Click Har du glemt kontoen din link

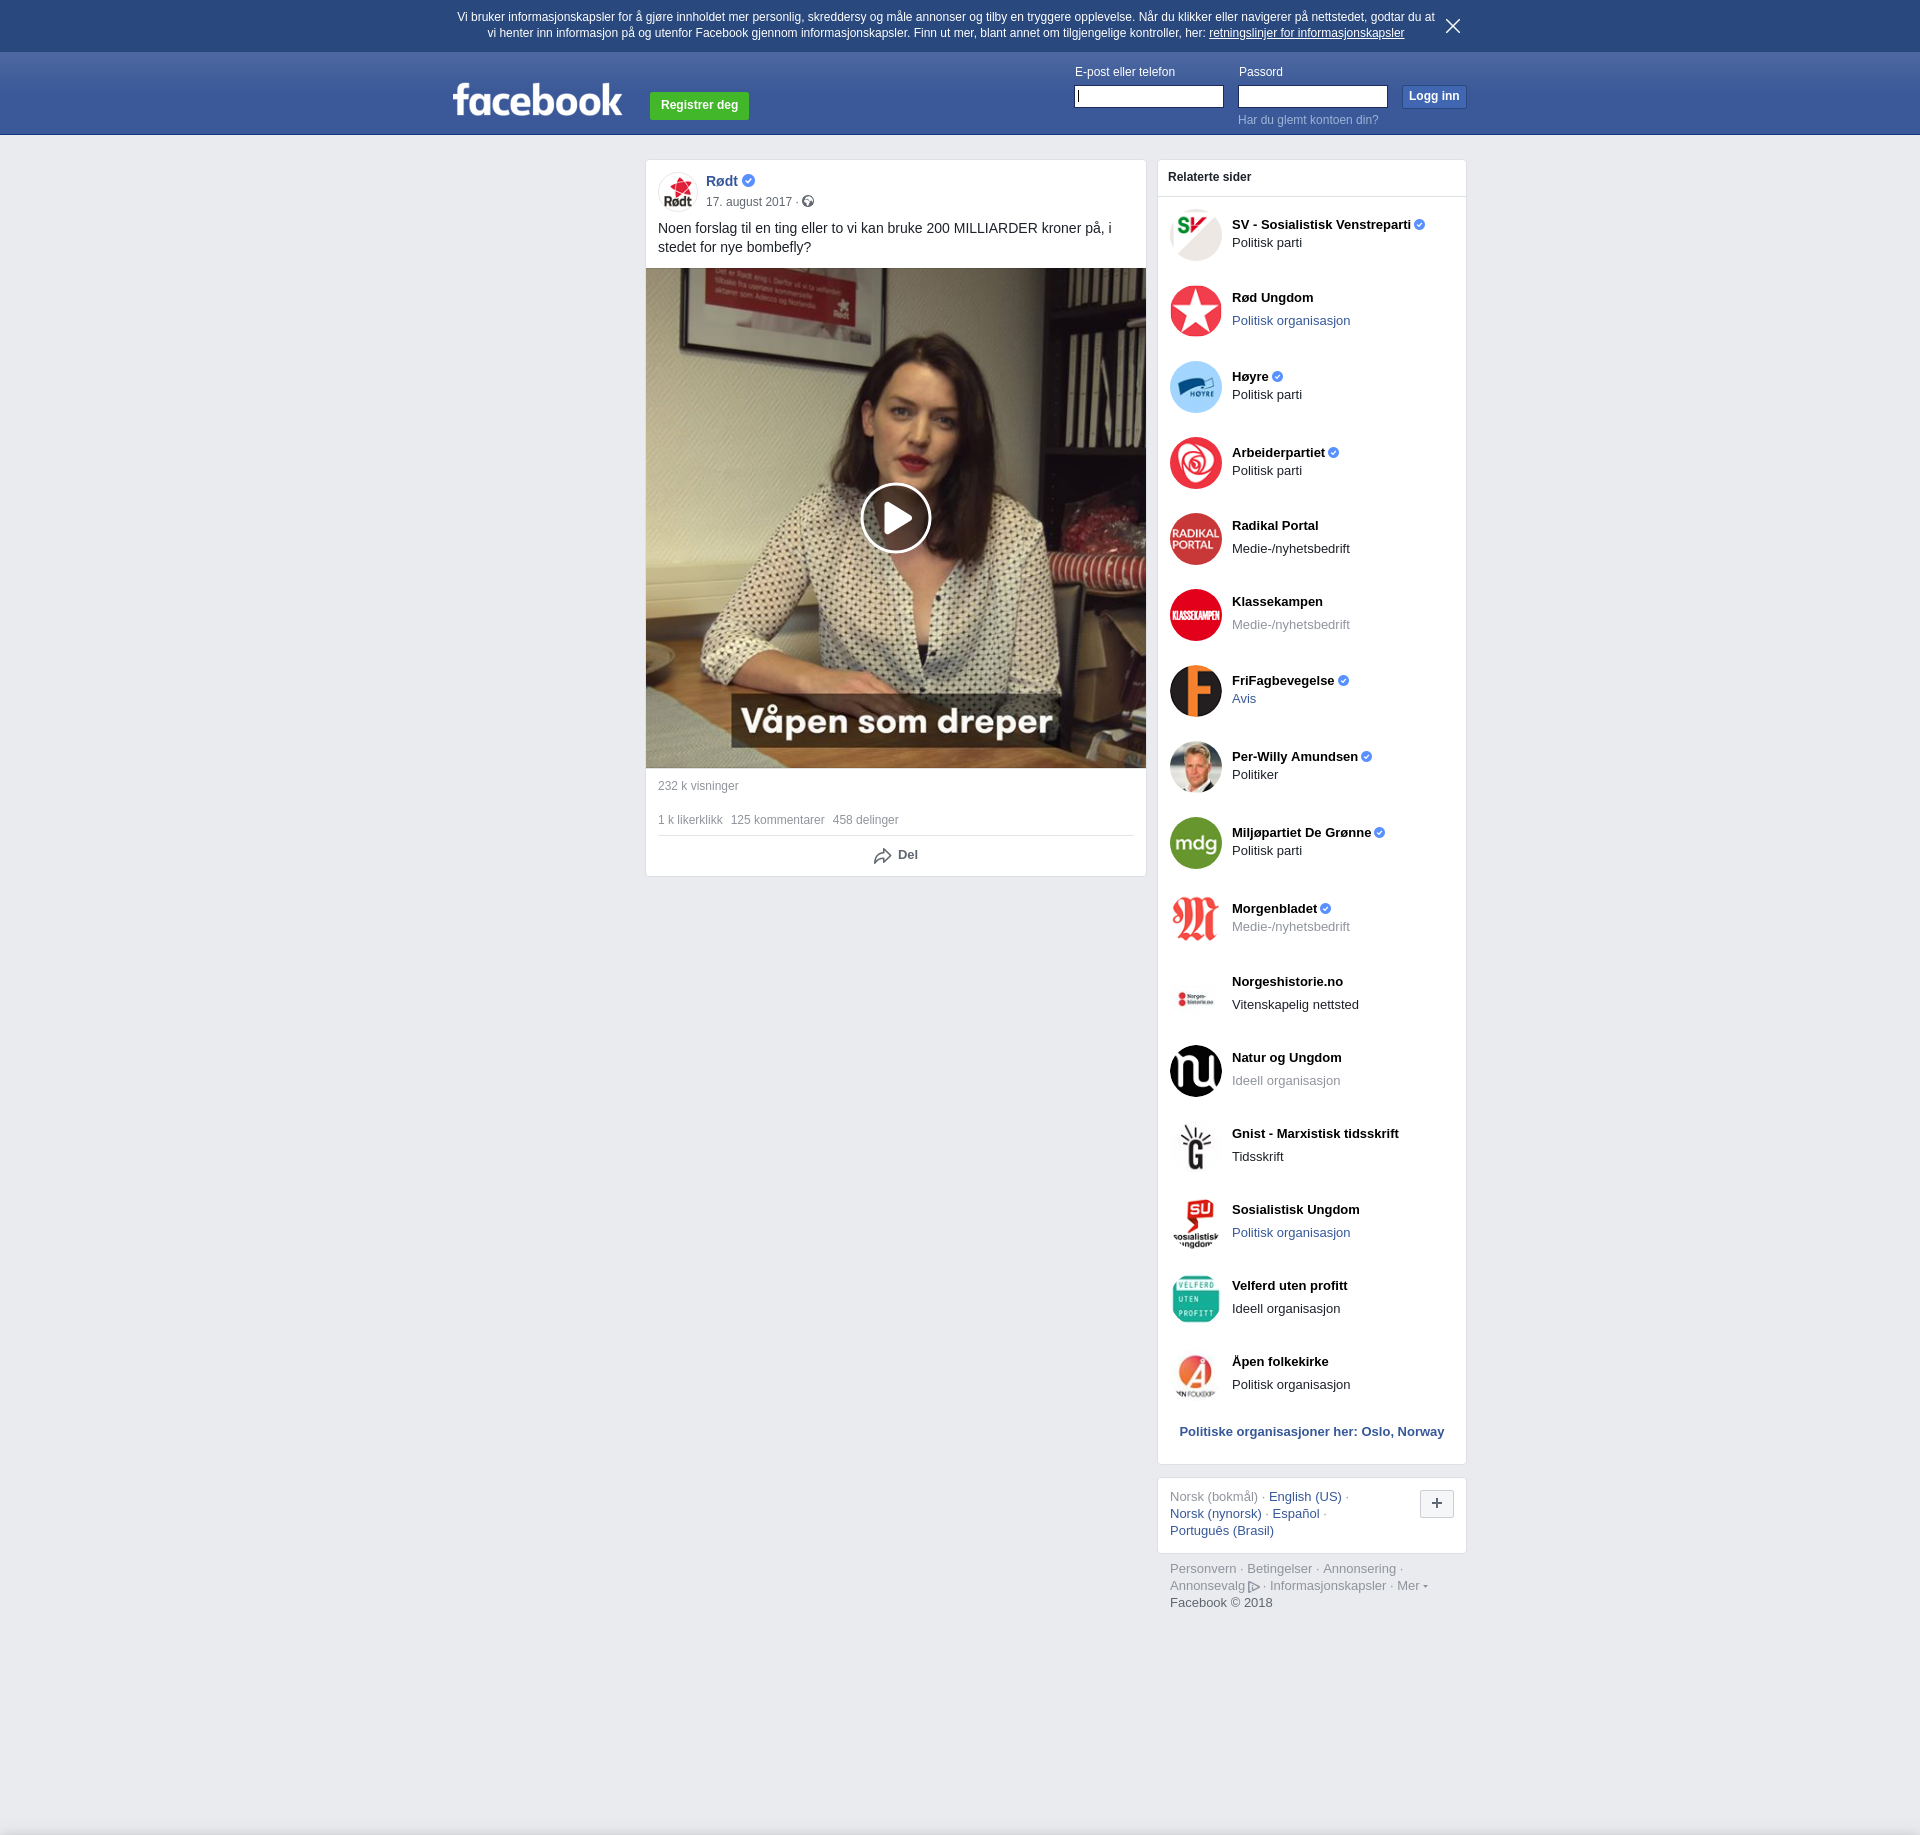[1308, 120]
